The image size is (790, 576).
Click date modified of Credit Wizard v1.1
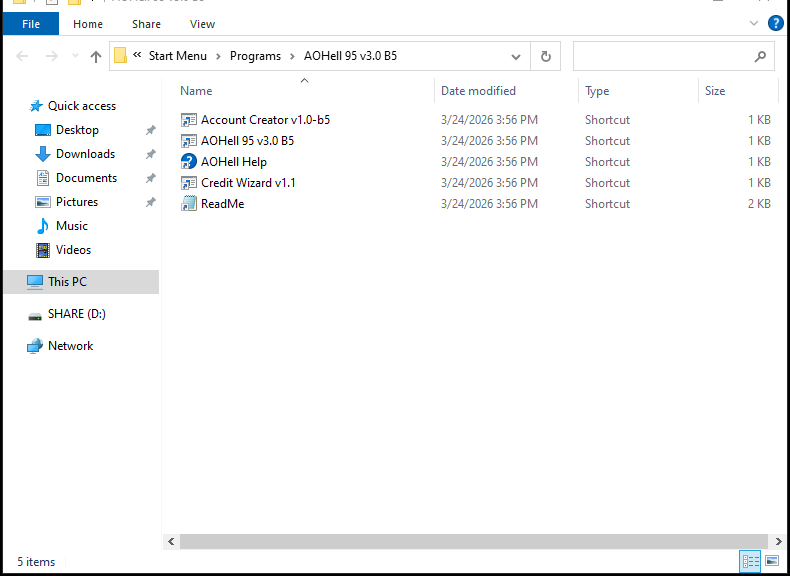pyautogui.click(x=489, y=182)
